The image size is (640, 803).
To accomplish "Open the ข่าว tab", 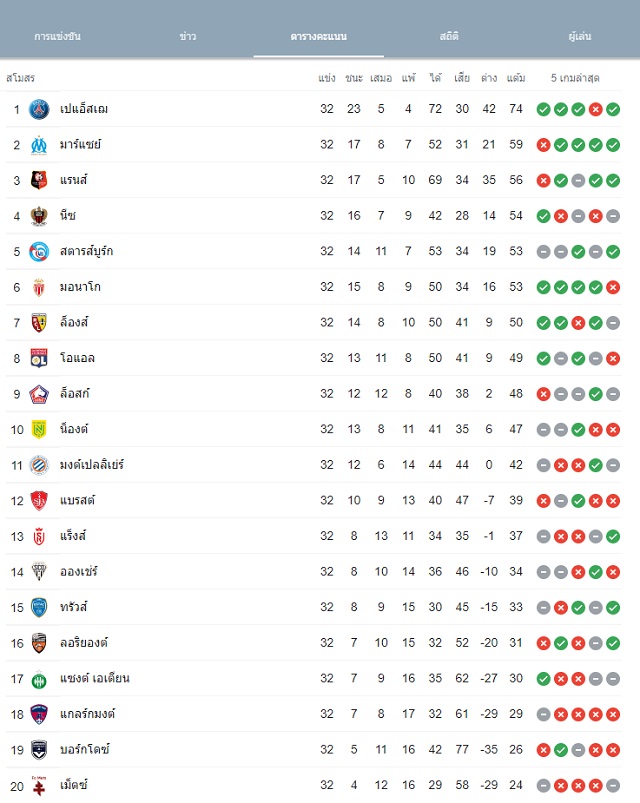I will tap(188, 36).
